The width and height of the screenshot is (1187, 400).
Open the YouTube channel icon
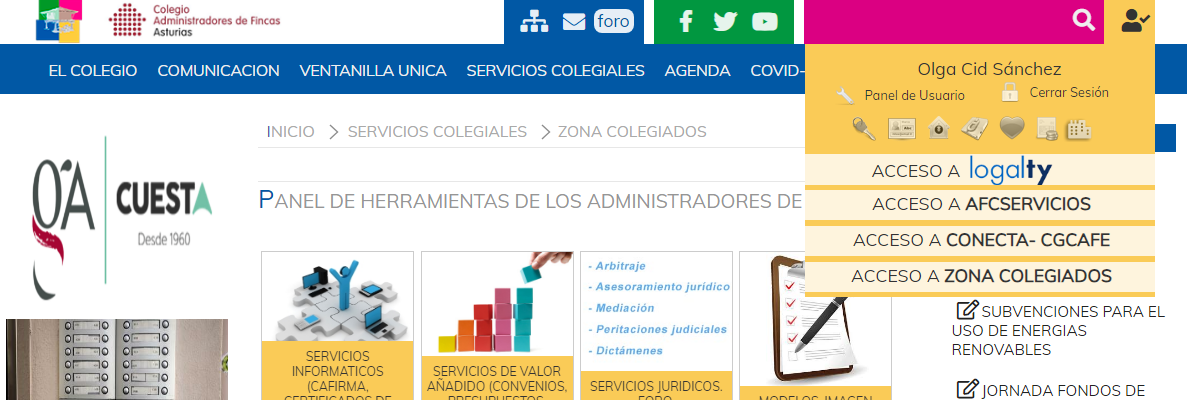tap(765, 22)
